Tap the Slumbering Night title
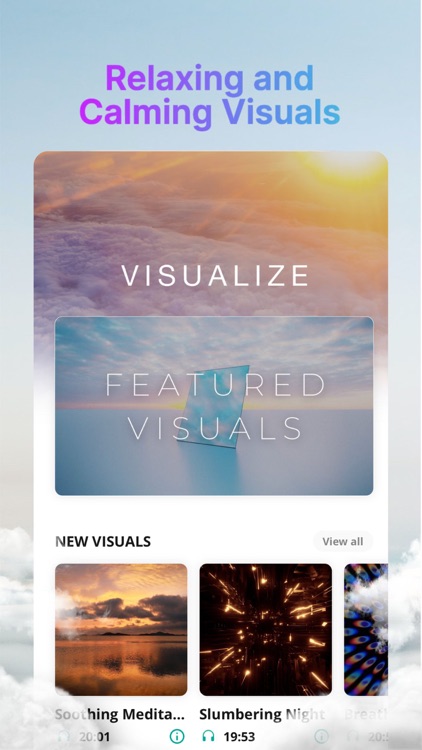Viewport: 422px width, 750px height. point(262,714)
